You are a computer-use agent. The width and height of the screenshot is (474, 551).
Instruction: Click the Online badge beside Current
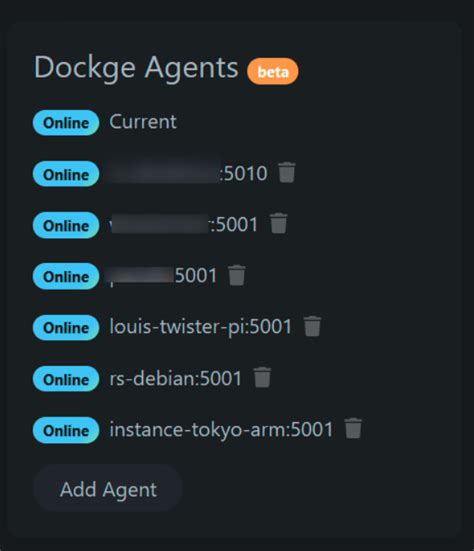(66, 123)
